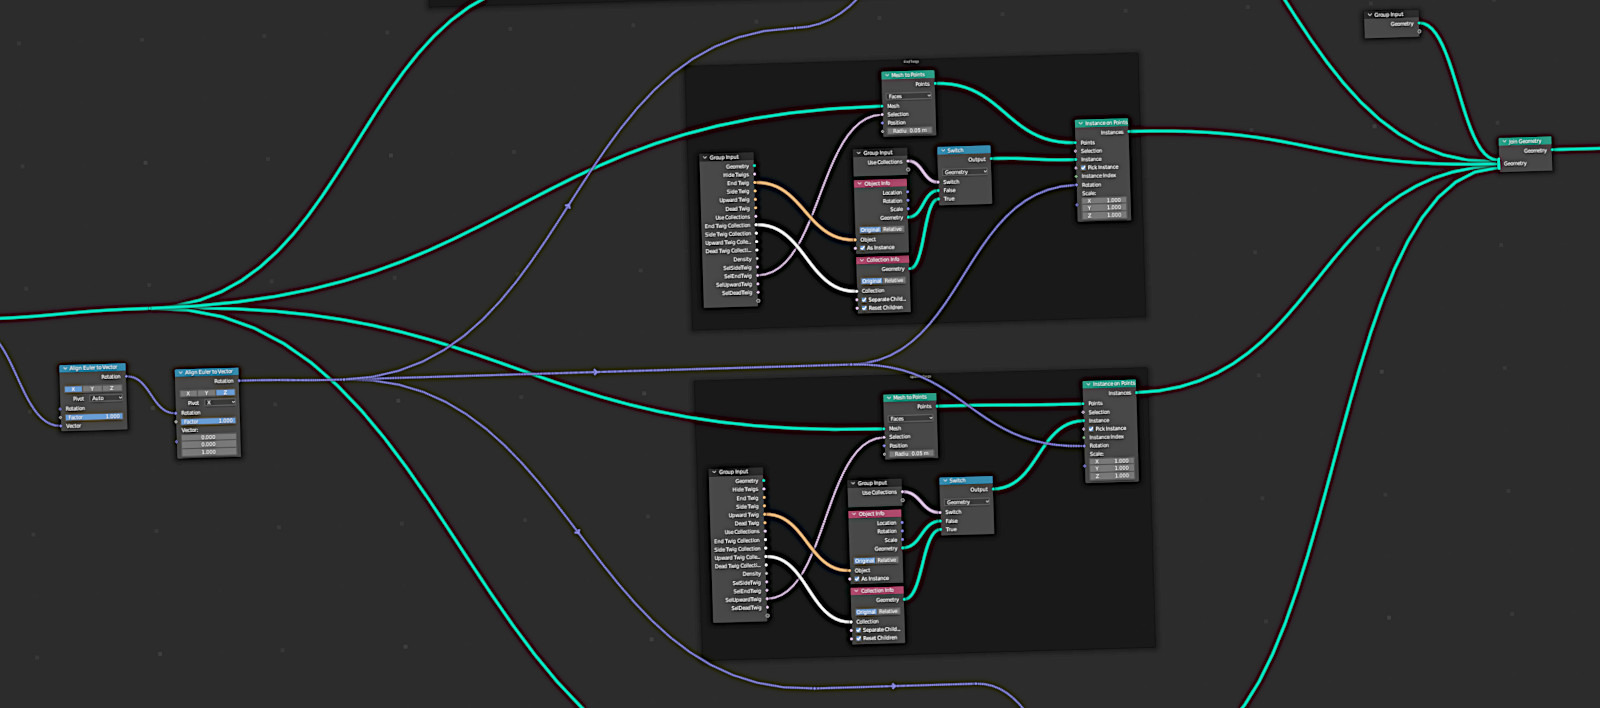Select X axis in Align Euler node with Pivot X
This screenshot has height=708, width=1600.
(188, 393)
